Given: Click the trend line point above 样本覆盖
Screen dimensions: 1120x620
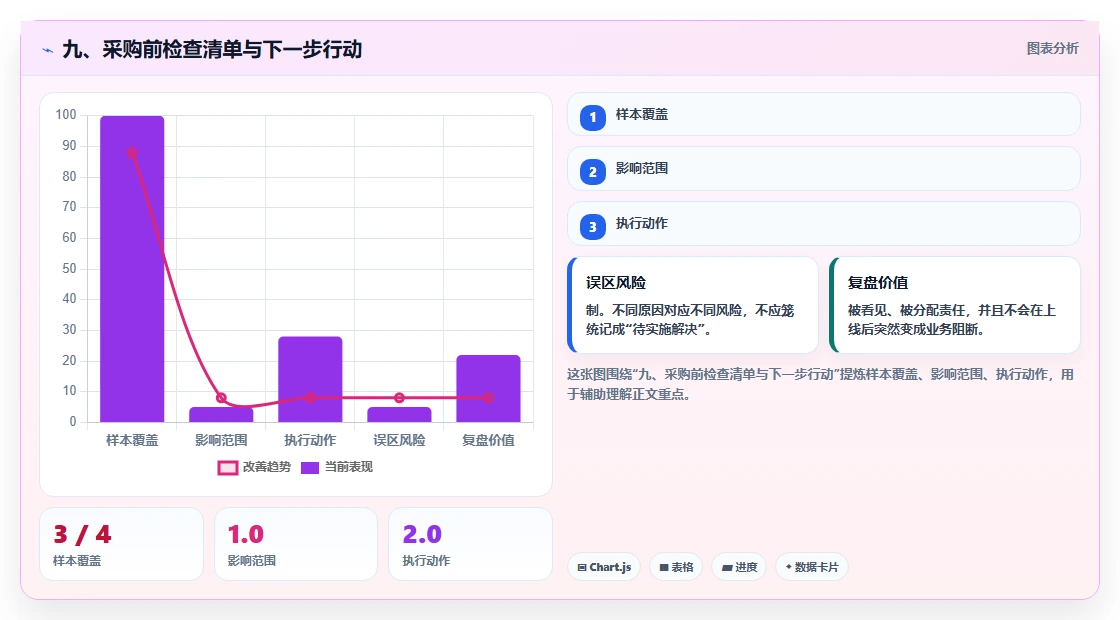Looking at the screenshot, I should (x=132, y=153).
